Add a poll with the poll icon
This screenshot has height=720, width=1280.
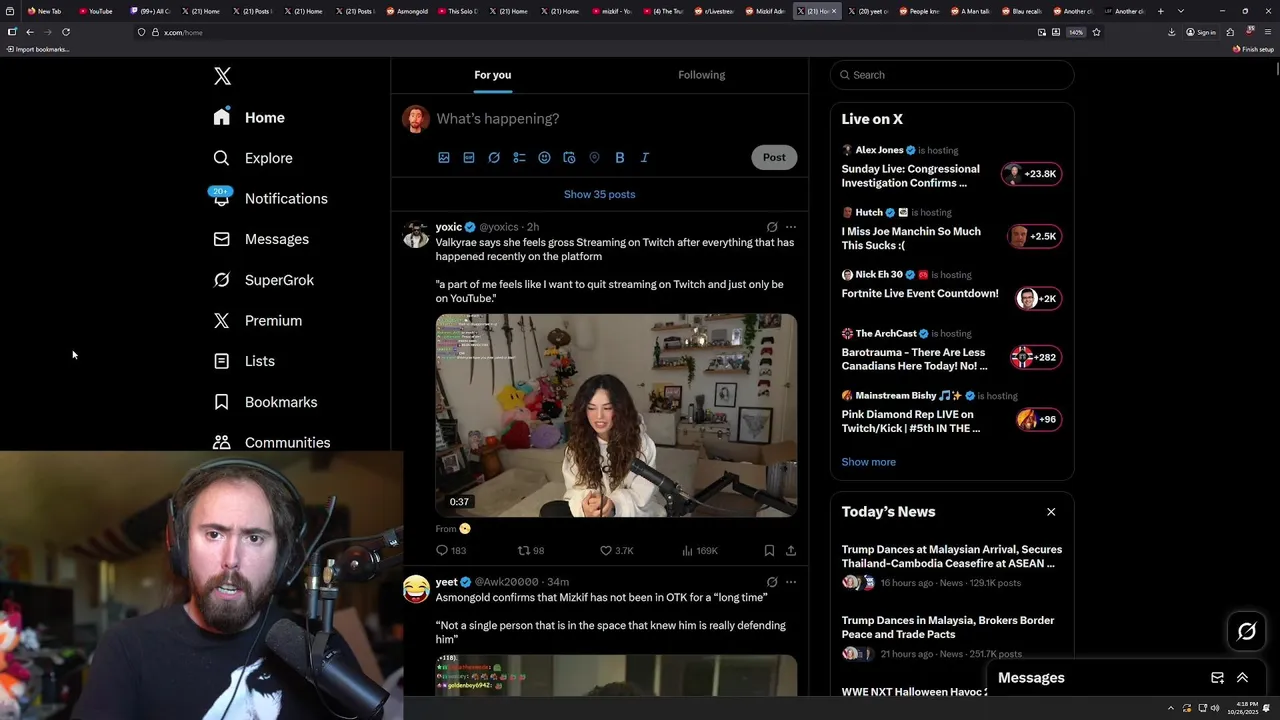[519, 158]
